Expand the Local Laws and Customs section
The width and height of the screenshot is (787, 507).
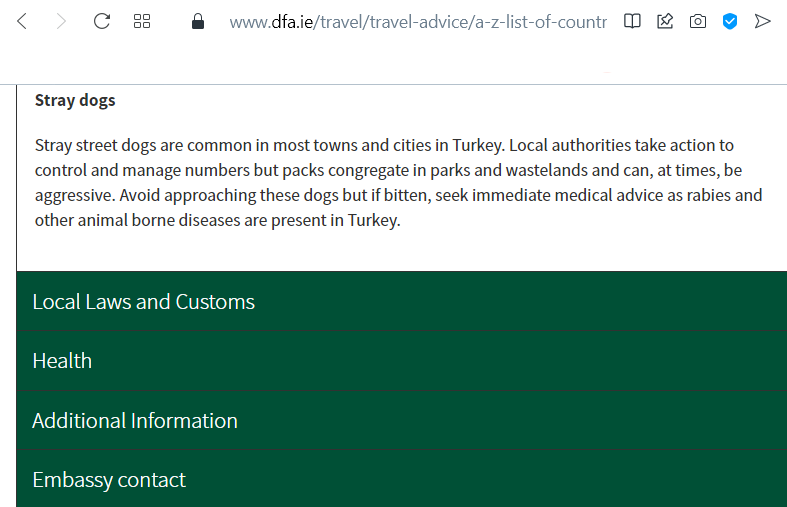(402, 302)
